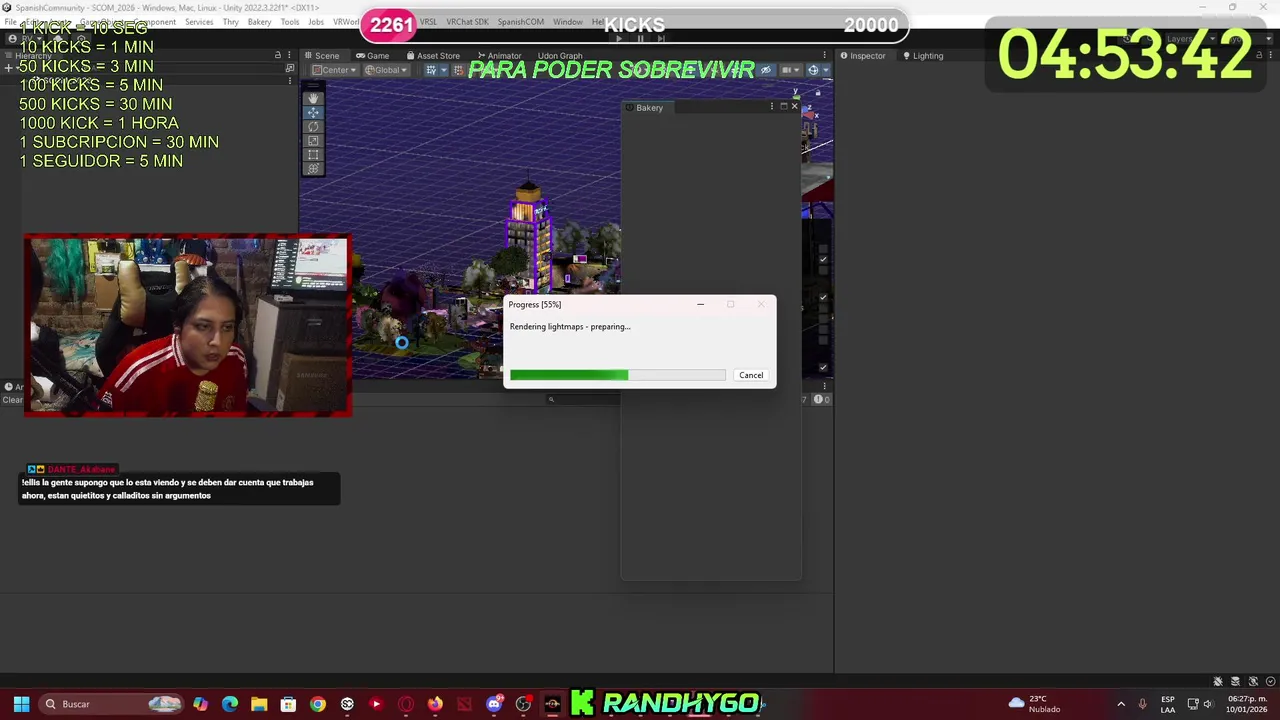The width and height of the screenshot is (1280, 720).
Task: Show hidden icons in system tray
Action: click(1121, 704)
